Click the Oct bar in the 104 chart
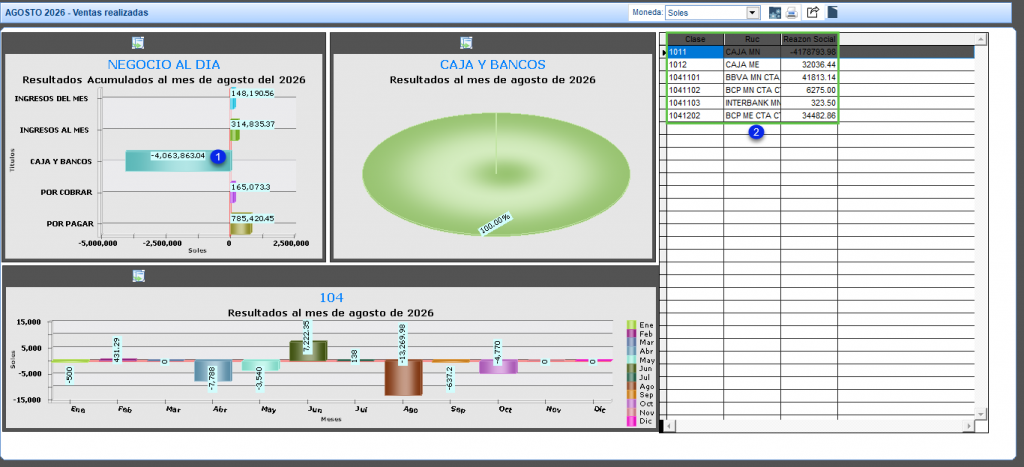 pyautogui.click(x=498, y=366)
